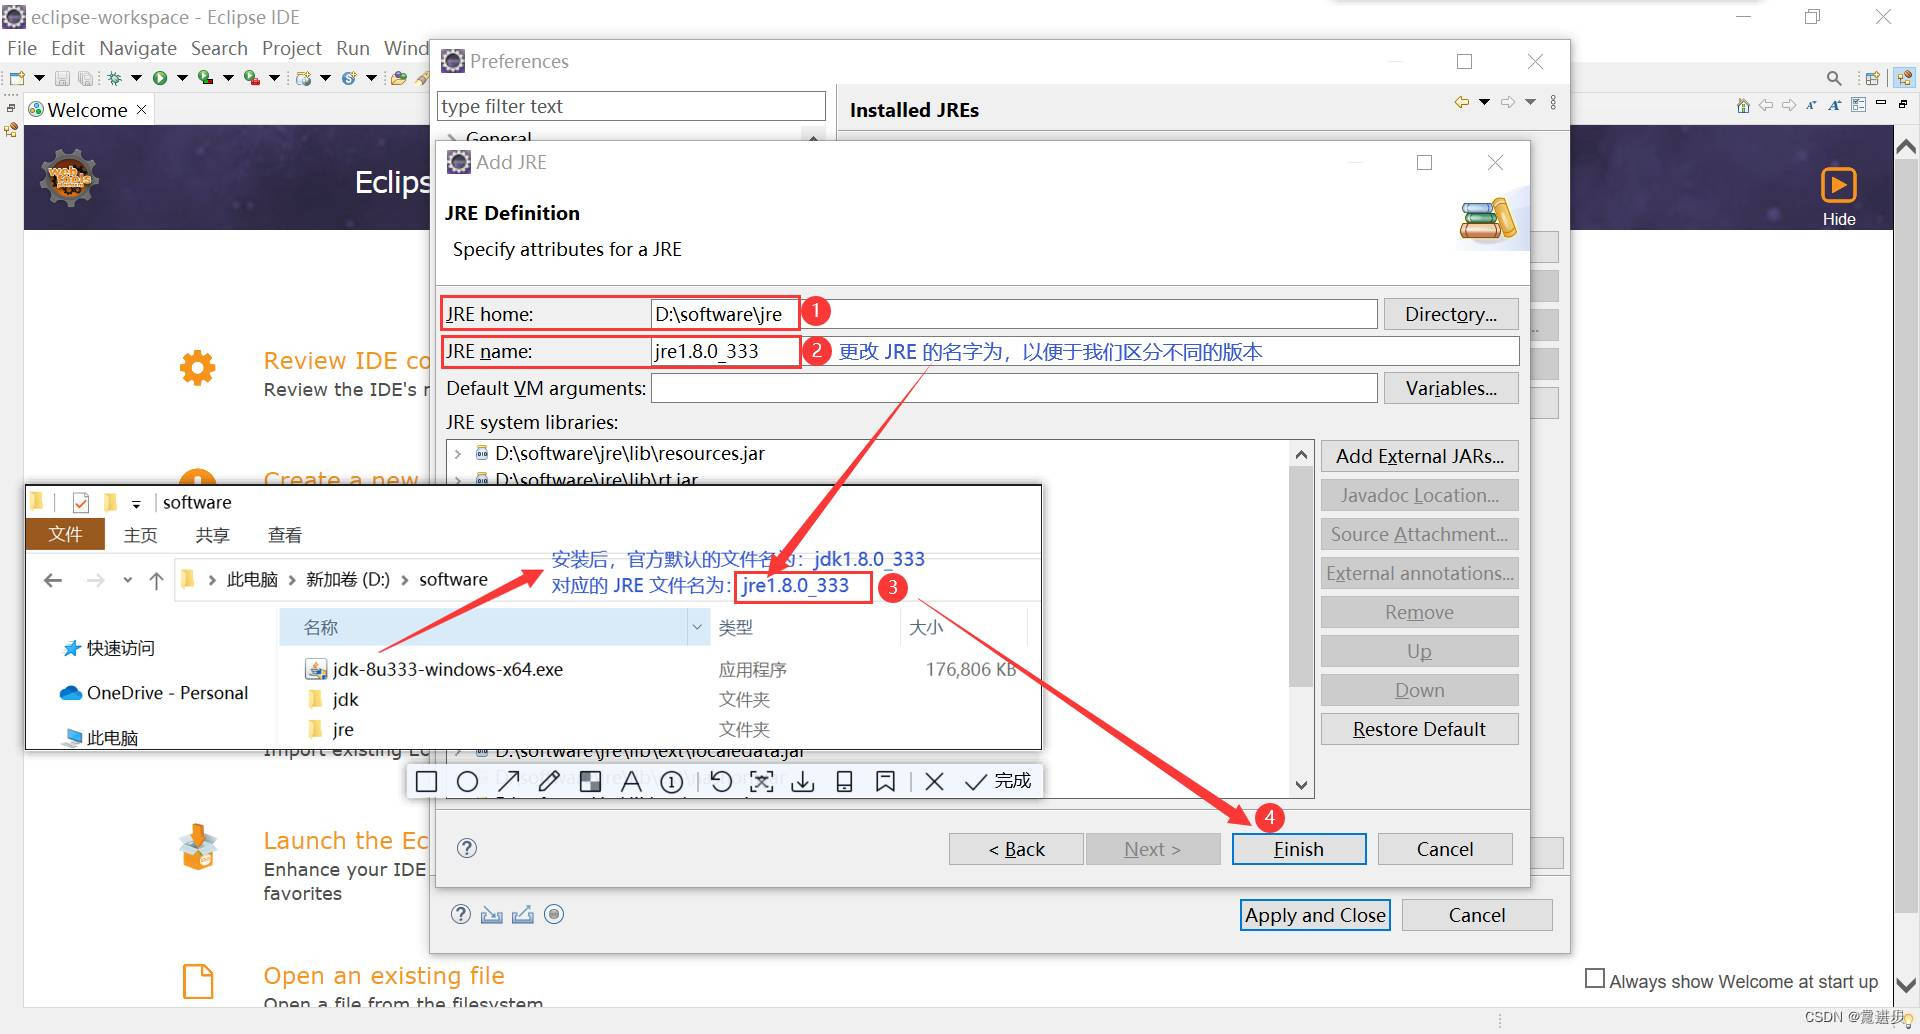Click jdk-8u333-windows-x64.exe file
The height and width of the screenshot is (1034, 1920).
coord(447,669)
